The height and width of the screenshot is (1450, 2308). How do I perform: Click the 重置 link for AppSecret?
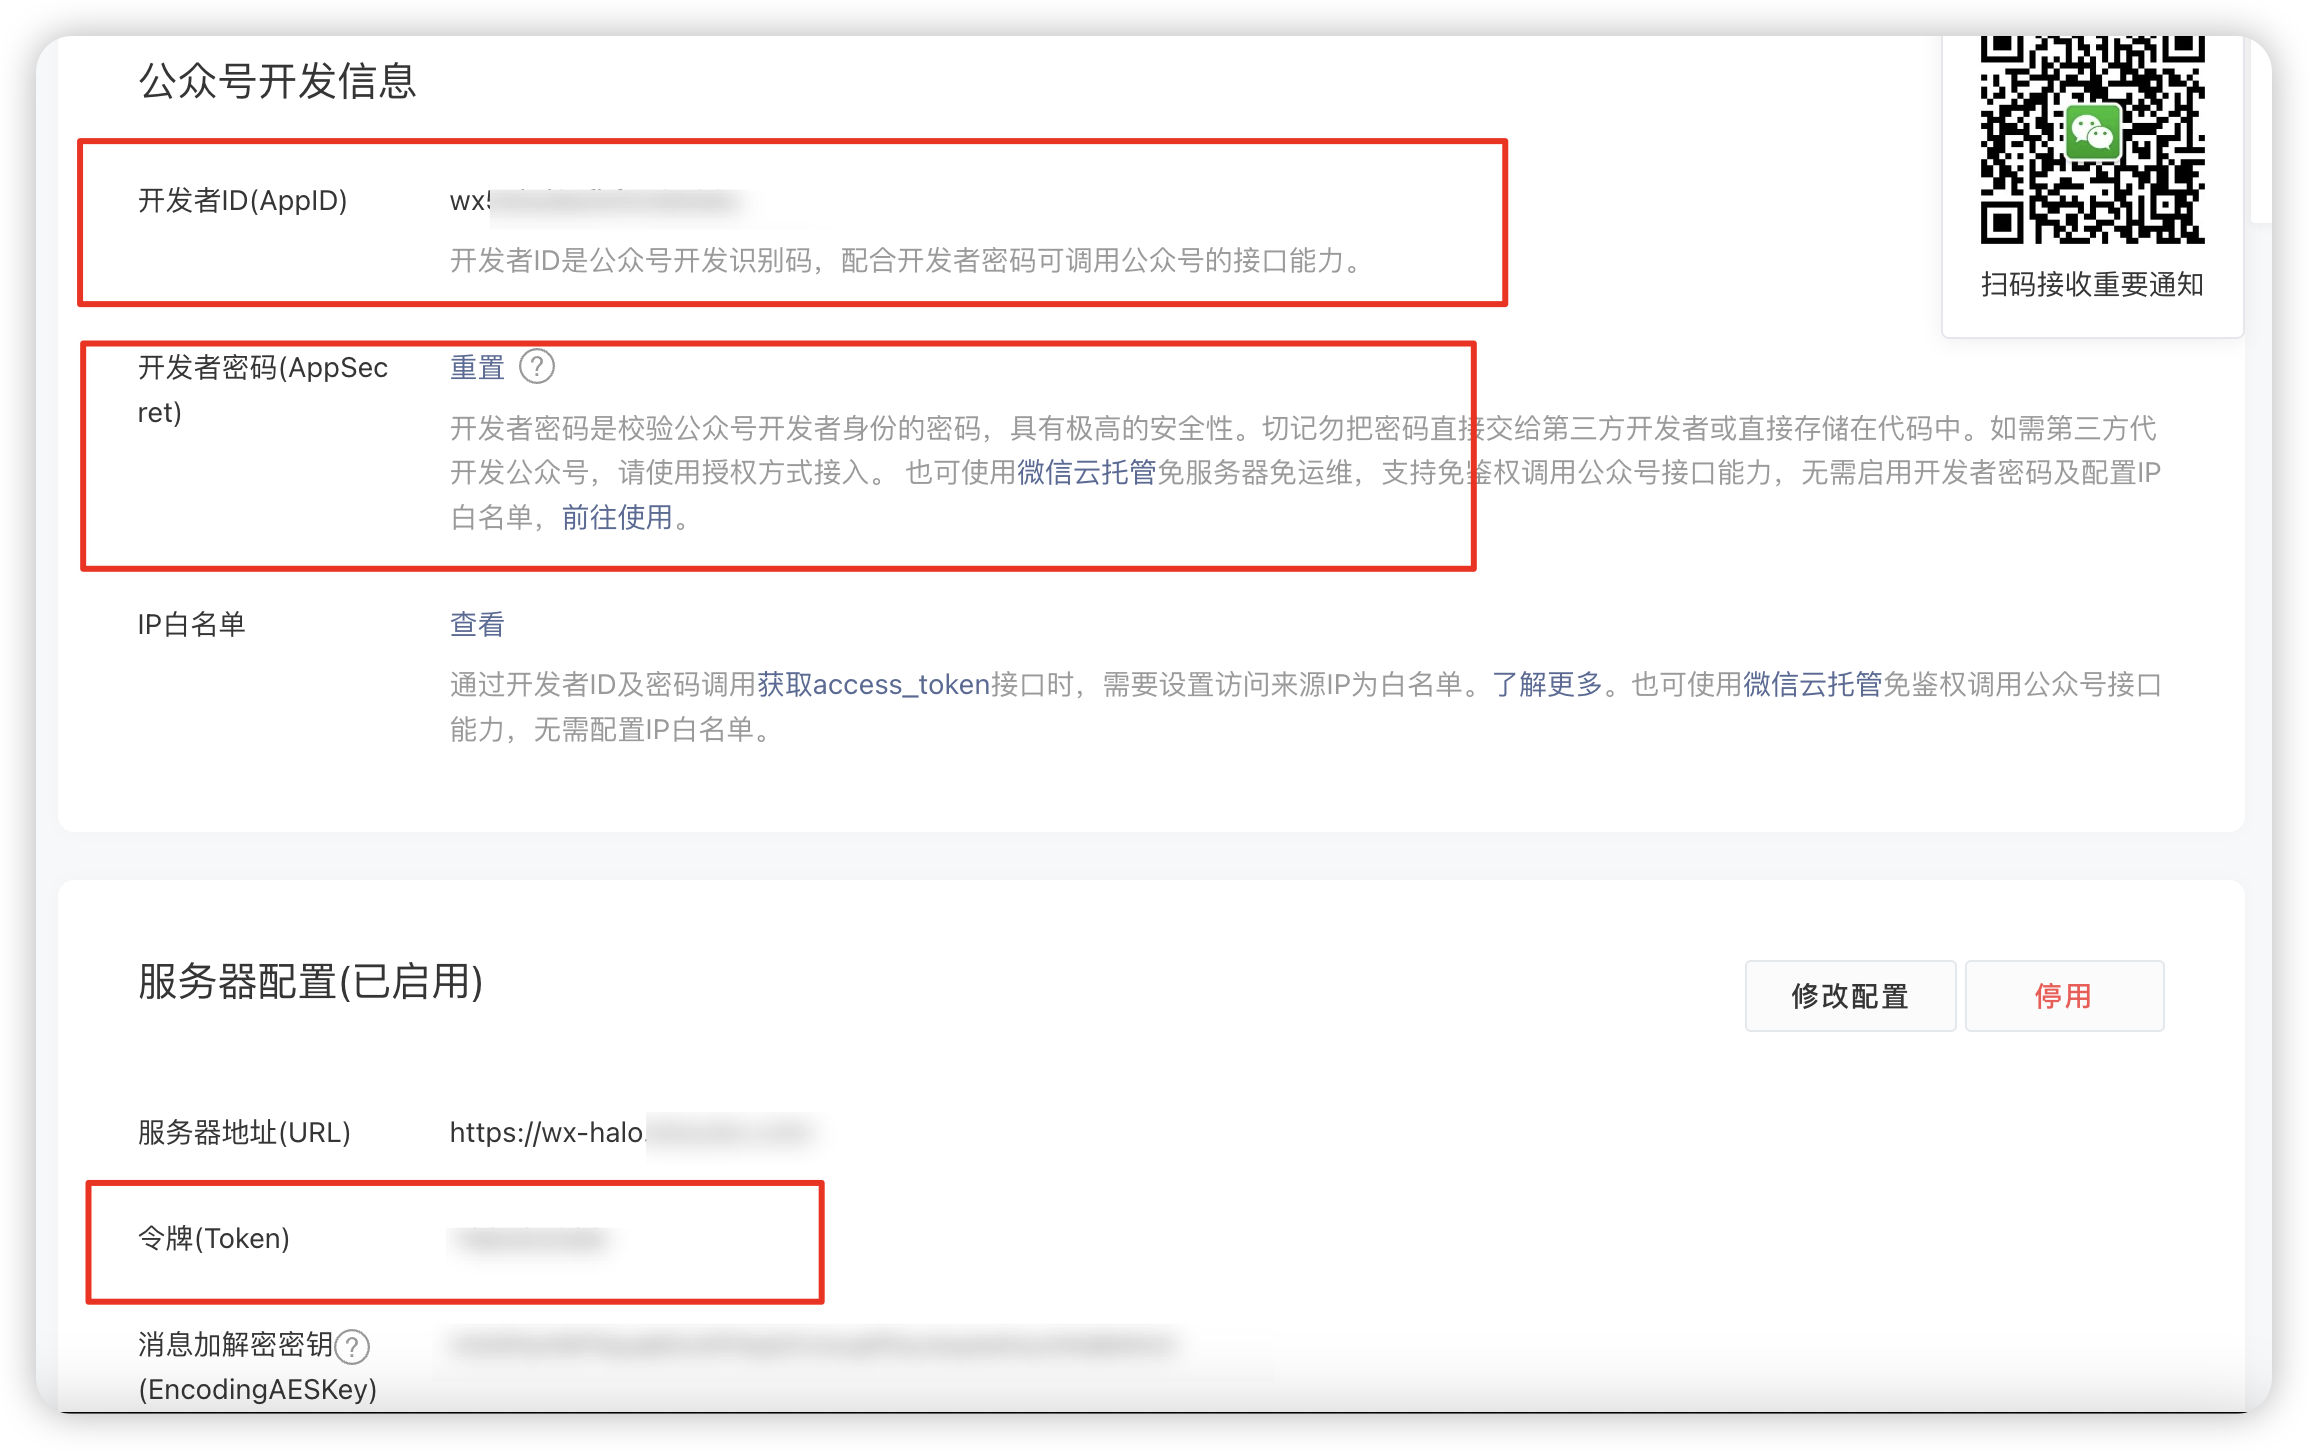click(477, 368)
